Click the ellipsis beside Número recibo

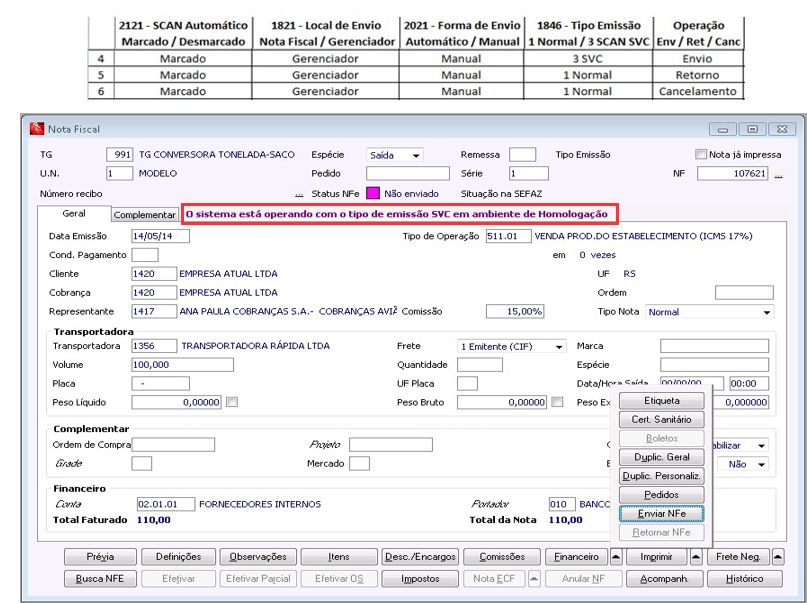pos(299,193)
